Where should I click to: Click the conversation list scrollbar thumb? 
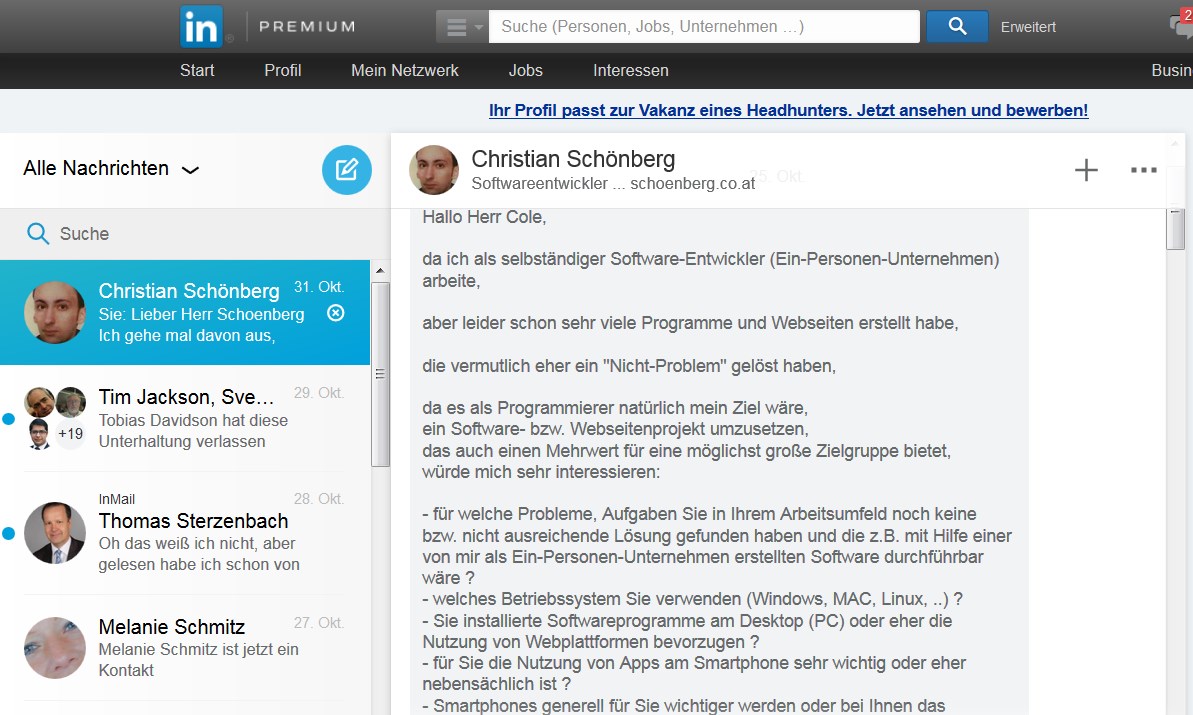point(380,374)
